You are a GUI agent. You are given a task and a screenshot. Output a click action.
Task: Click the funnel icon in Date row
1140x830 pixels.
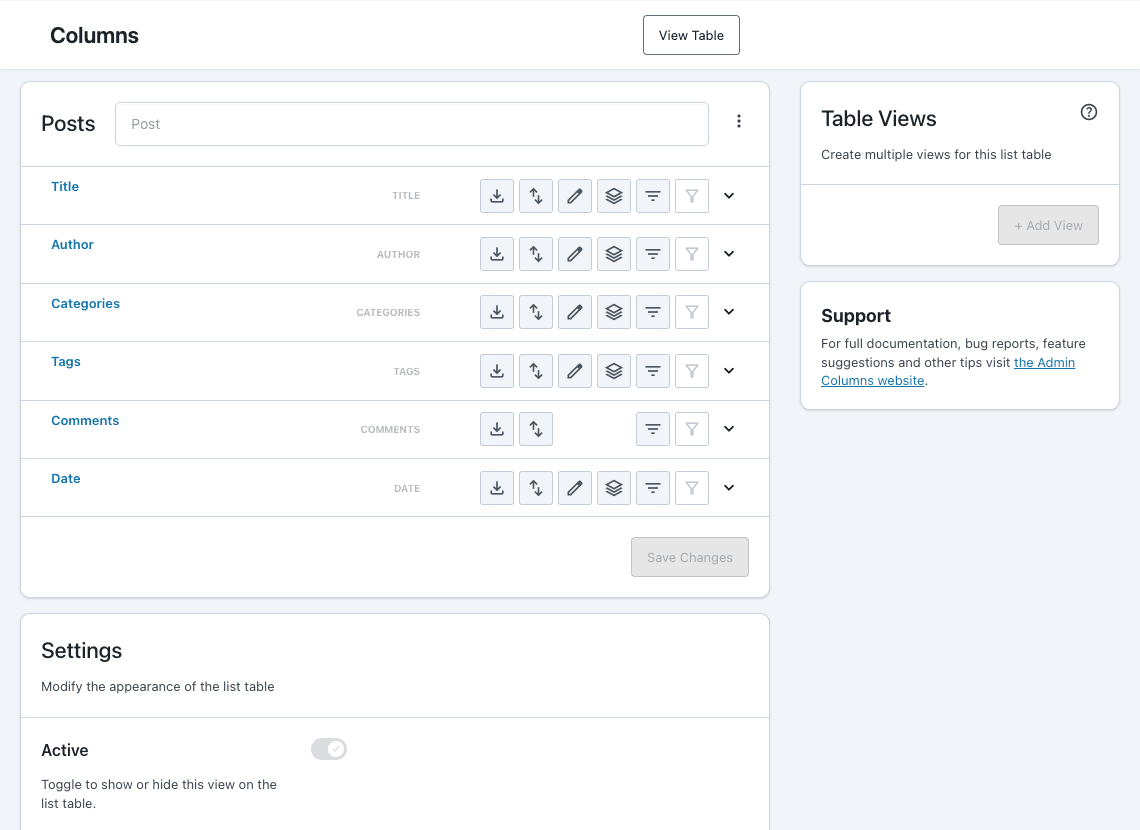692,488
